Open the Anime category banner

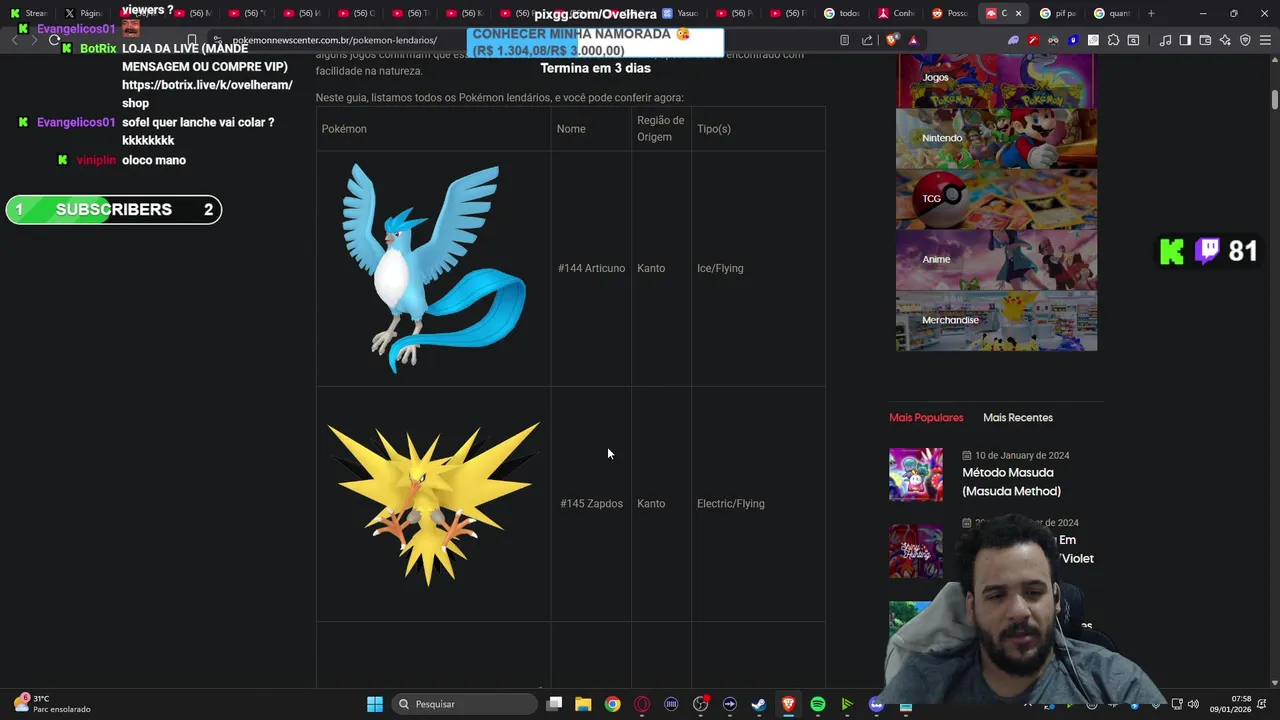[996, 260]
